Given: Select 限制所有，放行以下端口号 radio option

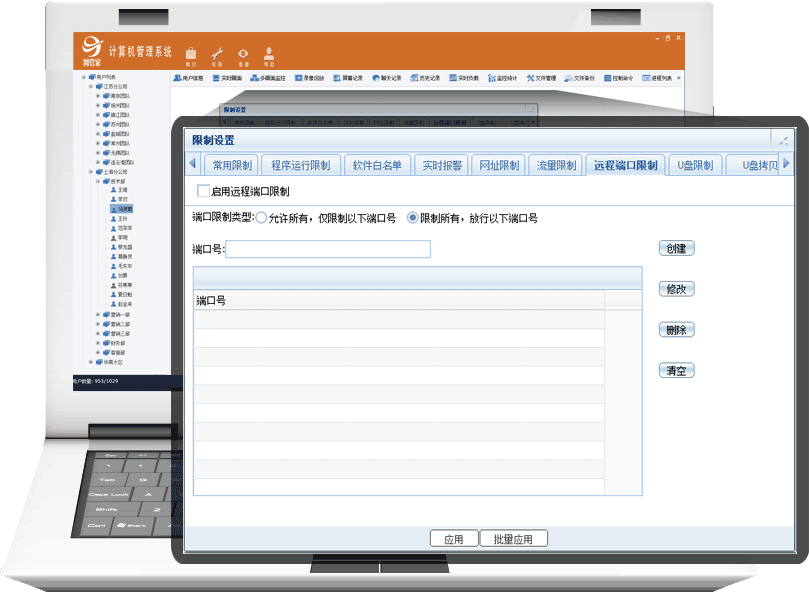Looking at the screenshot, I should [x=412, y=218].
